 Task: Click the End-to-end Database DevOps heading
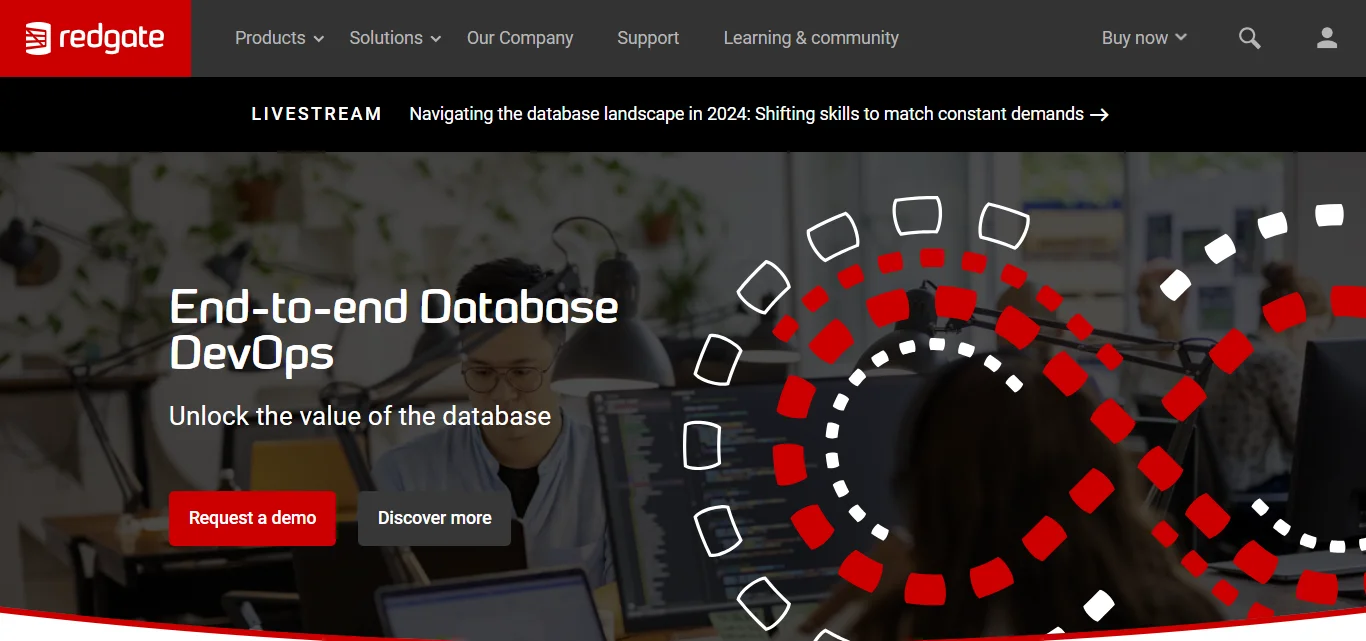(394, 329)
